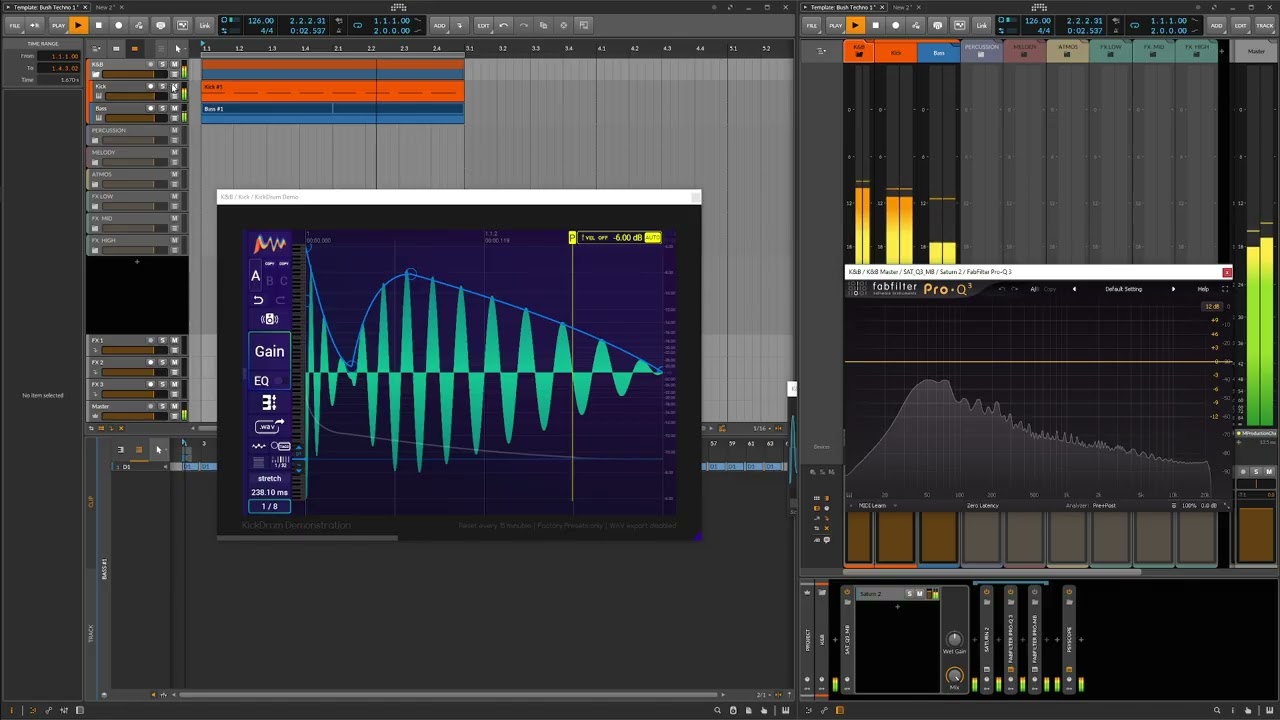Open the EDIT menu in left window
Viewport: 1280px width, 720px height.
[x=483, y=25]
